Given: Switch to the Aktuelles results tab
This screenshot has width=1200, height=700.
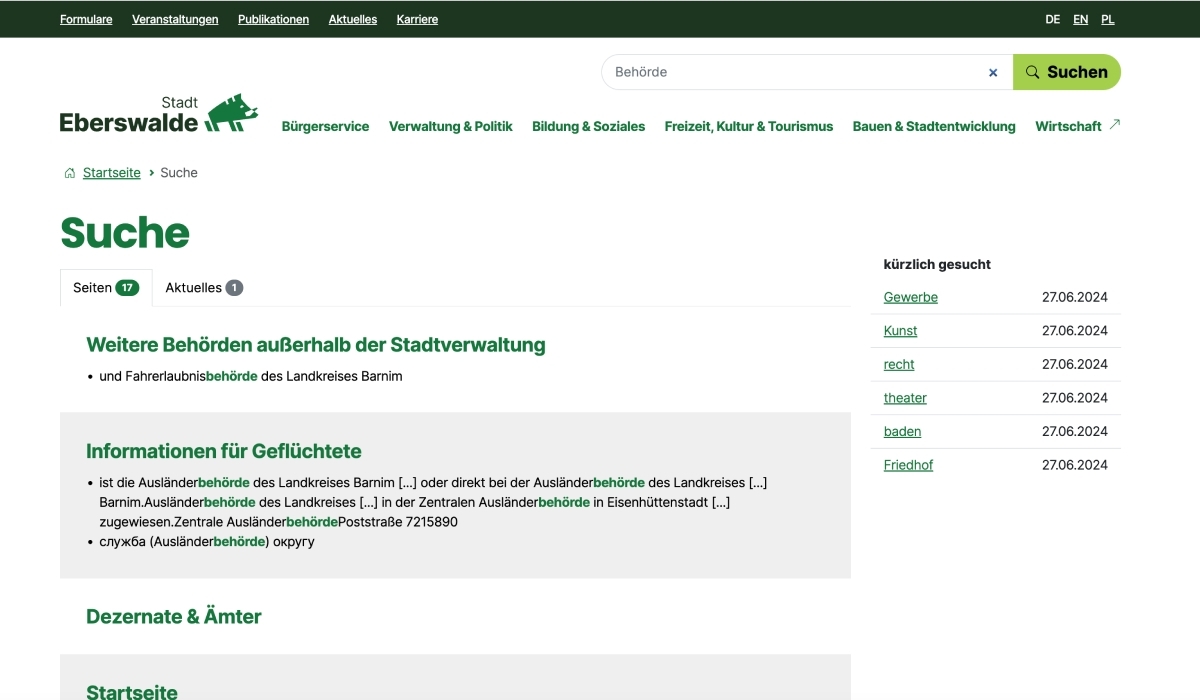Looking at the screenshot, I should click(203, 288).
